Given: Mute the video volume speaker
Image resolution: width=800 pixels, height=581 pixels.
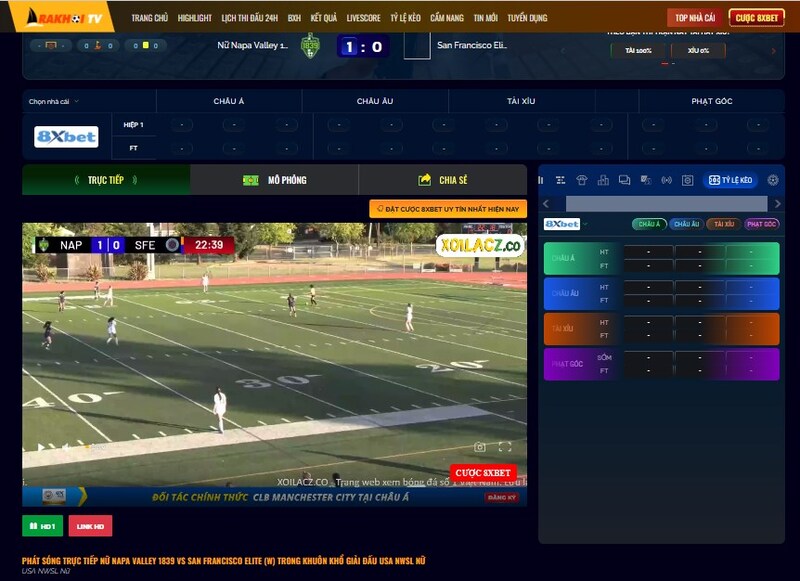Looking at the screenshot, I should pyautogui.click(x=66, y=447).
